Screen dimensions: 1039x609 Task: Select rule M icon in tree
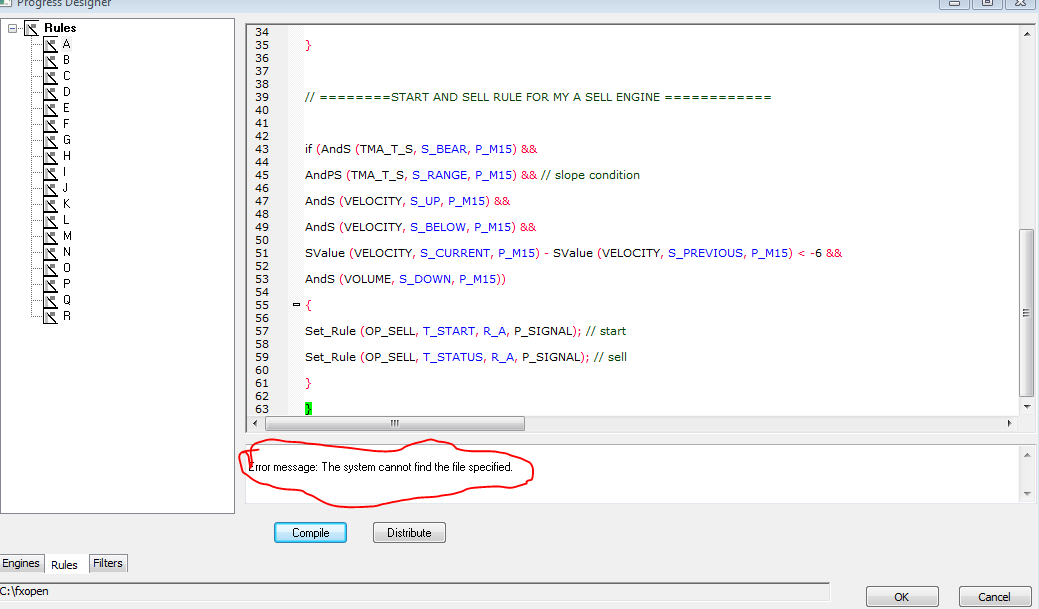(x=51, y=237)
